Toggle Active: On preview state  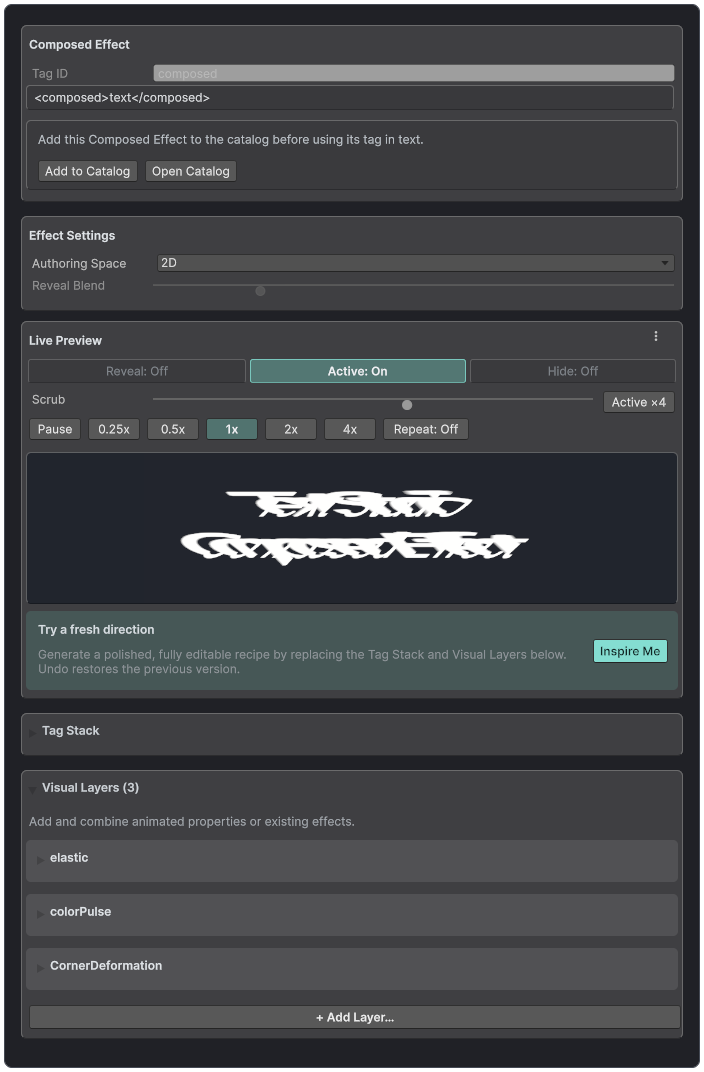357,371
